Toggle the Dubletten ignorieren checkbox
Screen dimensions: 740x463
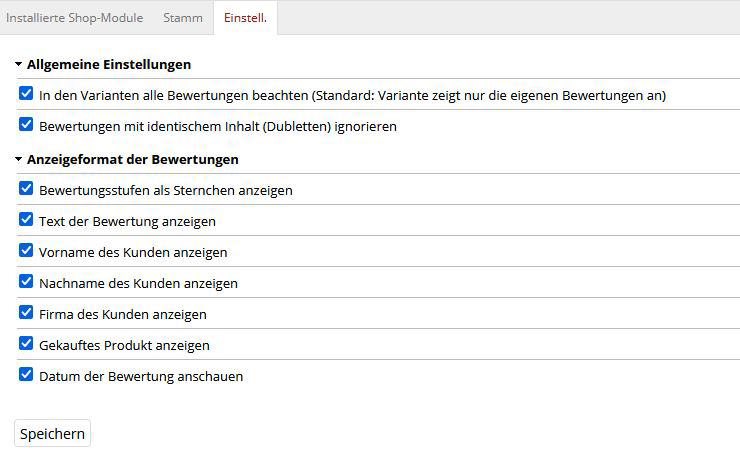26,126
